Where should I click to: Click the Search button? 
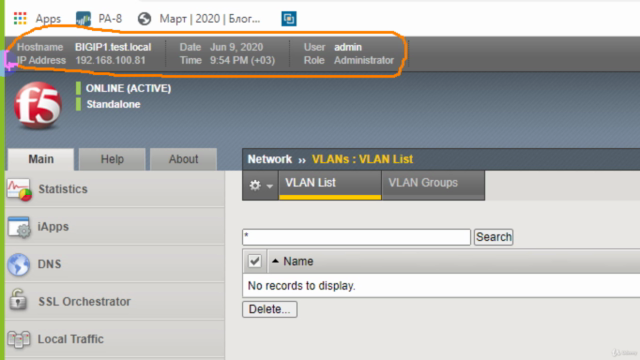493,237
